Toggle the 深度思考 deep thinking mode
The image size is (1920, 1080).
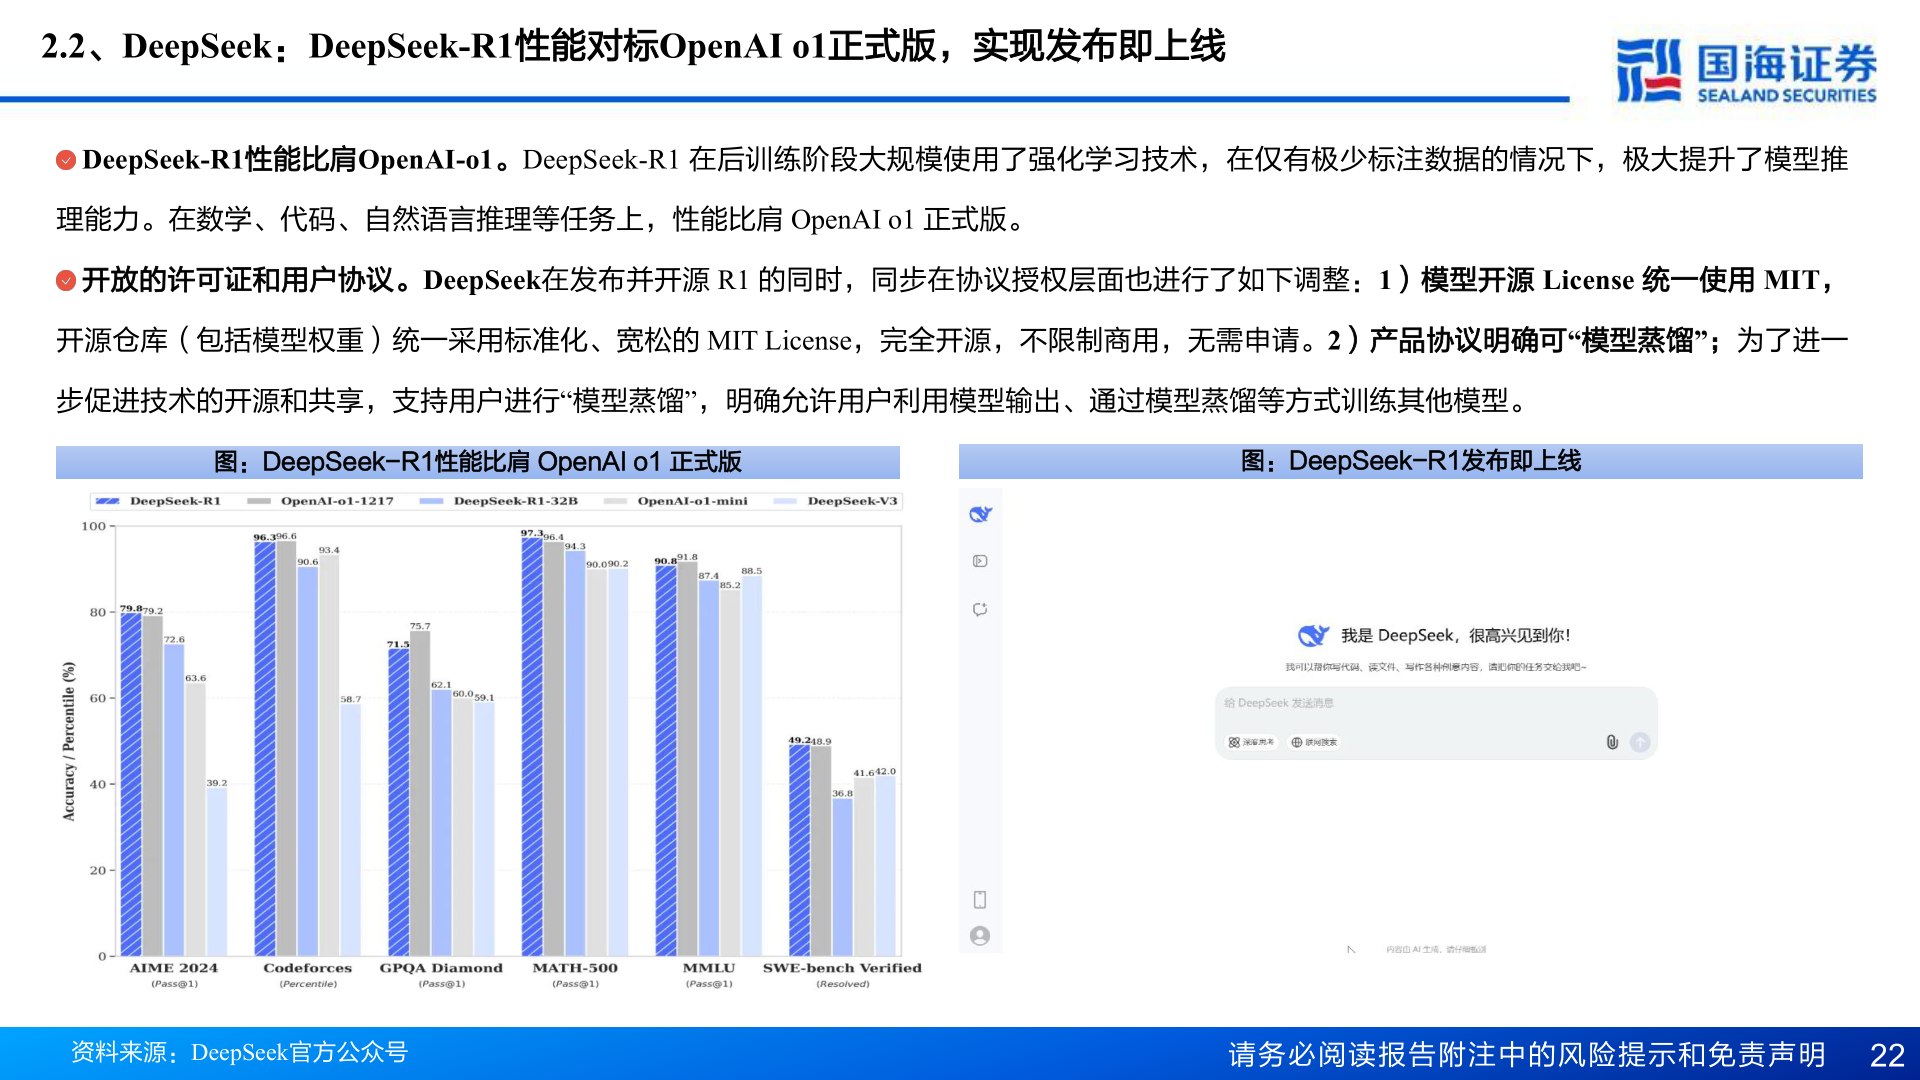(1251, 742)
